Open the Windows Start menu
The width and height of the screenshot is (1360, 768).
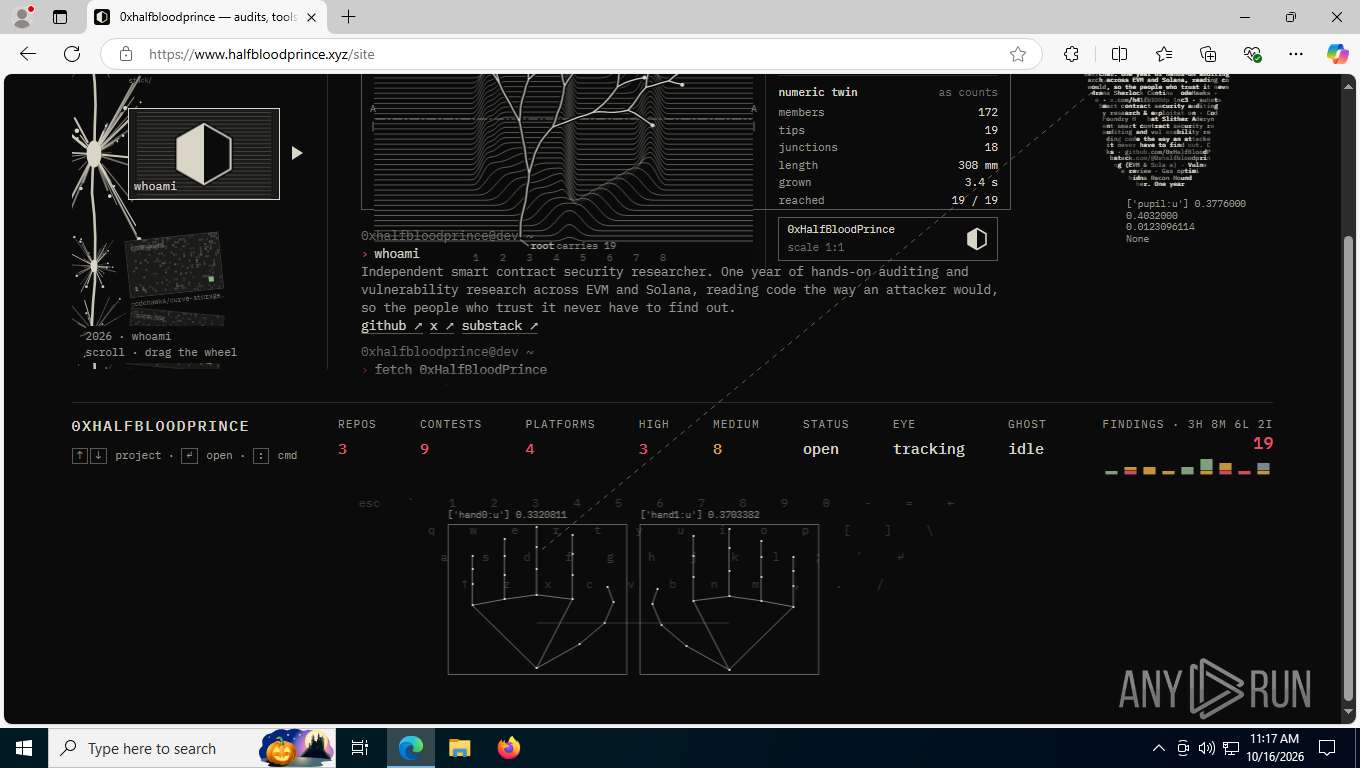click(x=23, y=748)
